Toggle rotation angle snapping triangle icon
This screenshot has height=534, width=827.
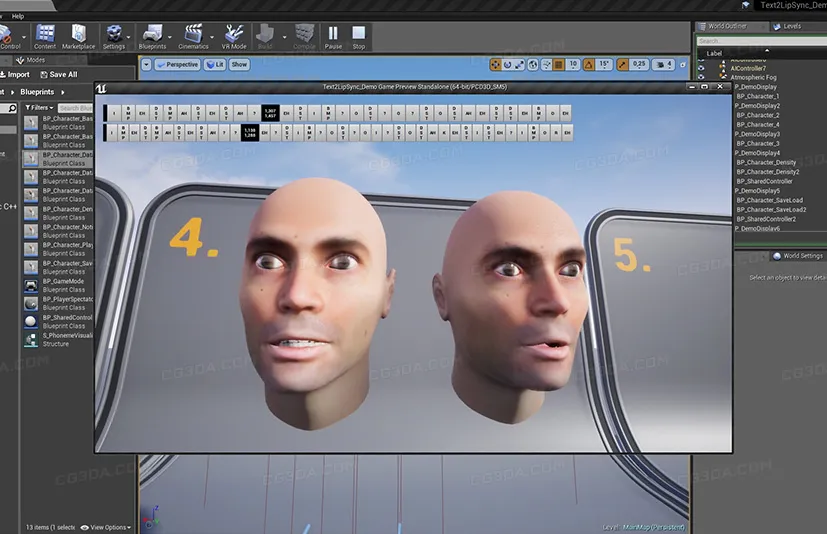pos(589,65)
